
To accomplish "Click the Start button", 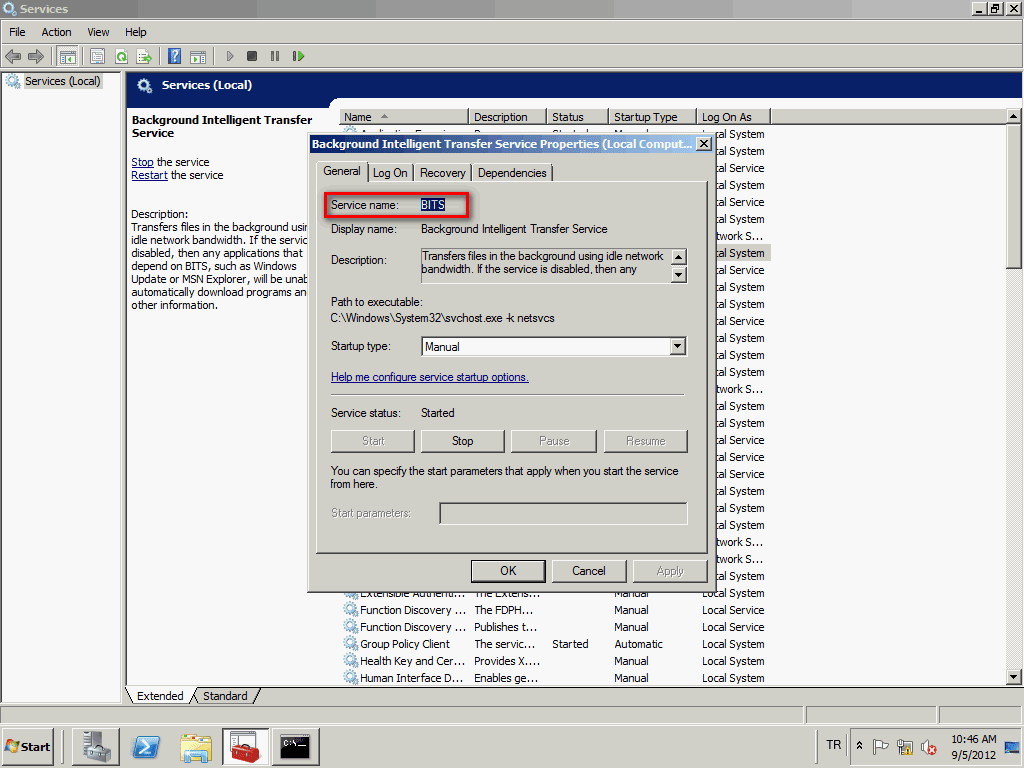I will coord(28,746).
